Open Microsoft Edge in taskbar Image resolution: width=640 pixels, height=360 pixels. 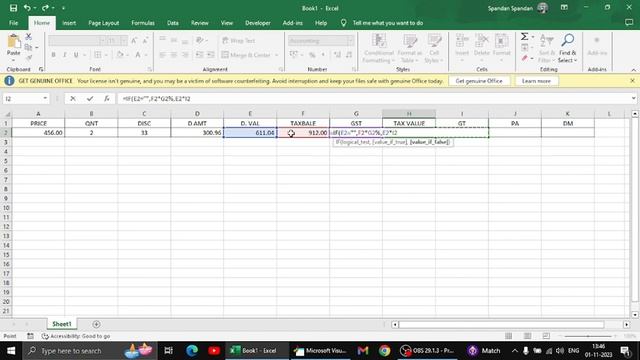192,351
